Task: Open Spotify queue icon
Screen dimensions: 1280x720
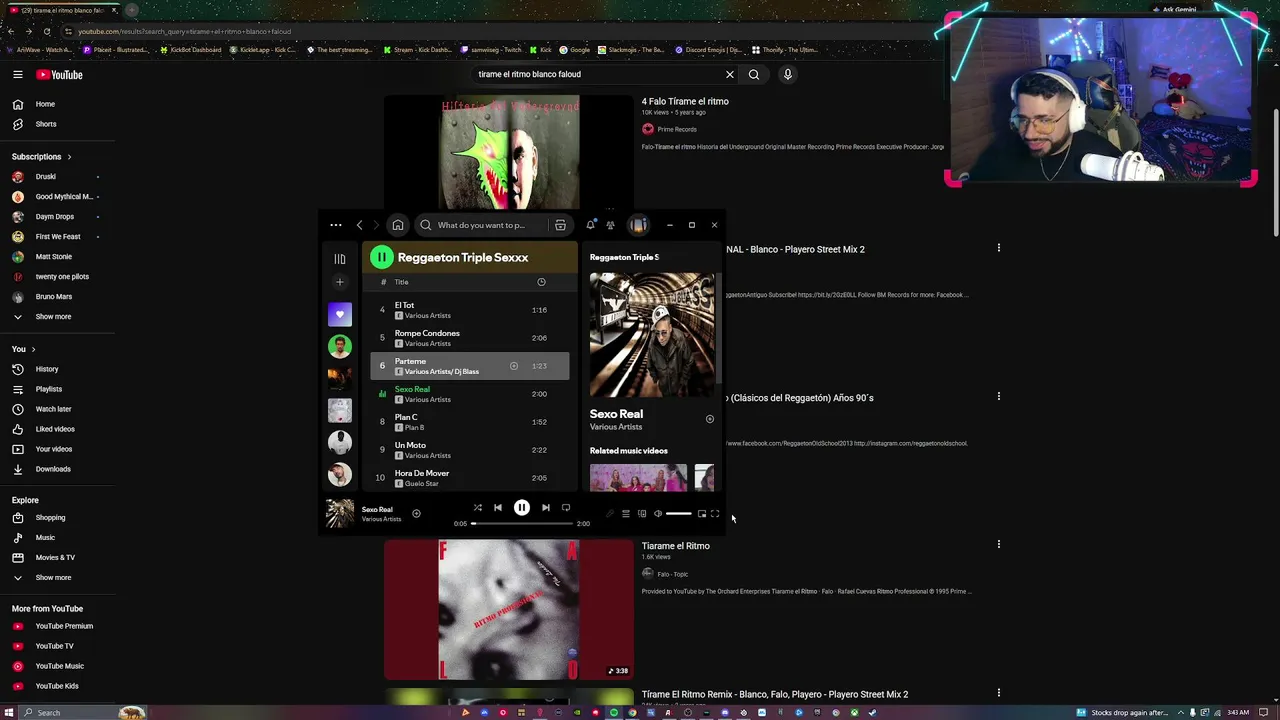Action: [626, 514]
